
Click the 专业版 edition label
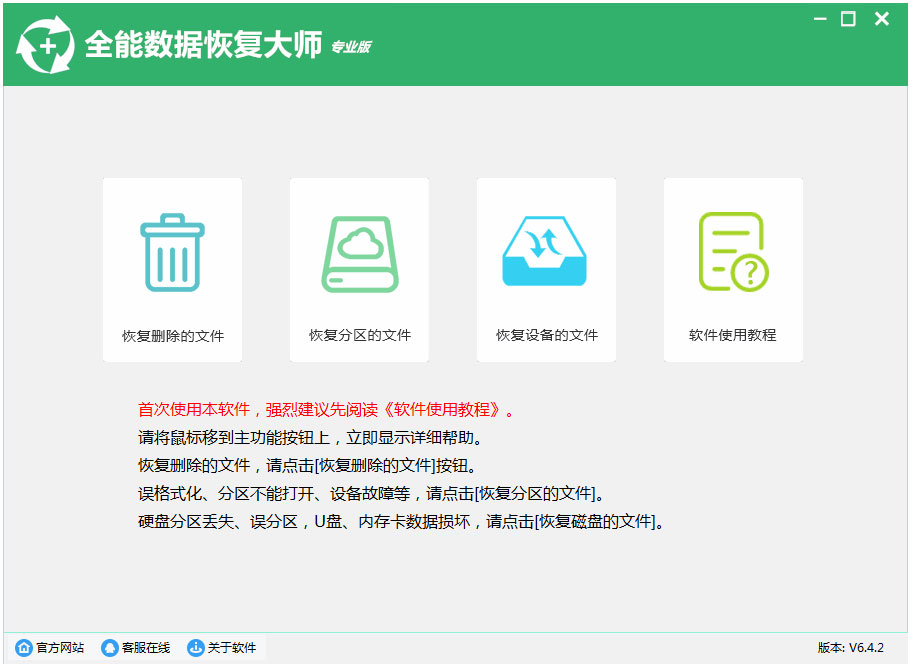(x=351, y=47)
